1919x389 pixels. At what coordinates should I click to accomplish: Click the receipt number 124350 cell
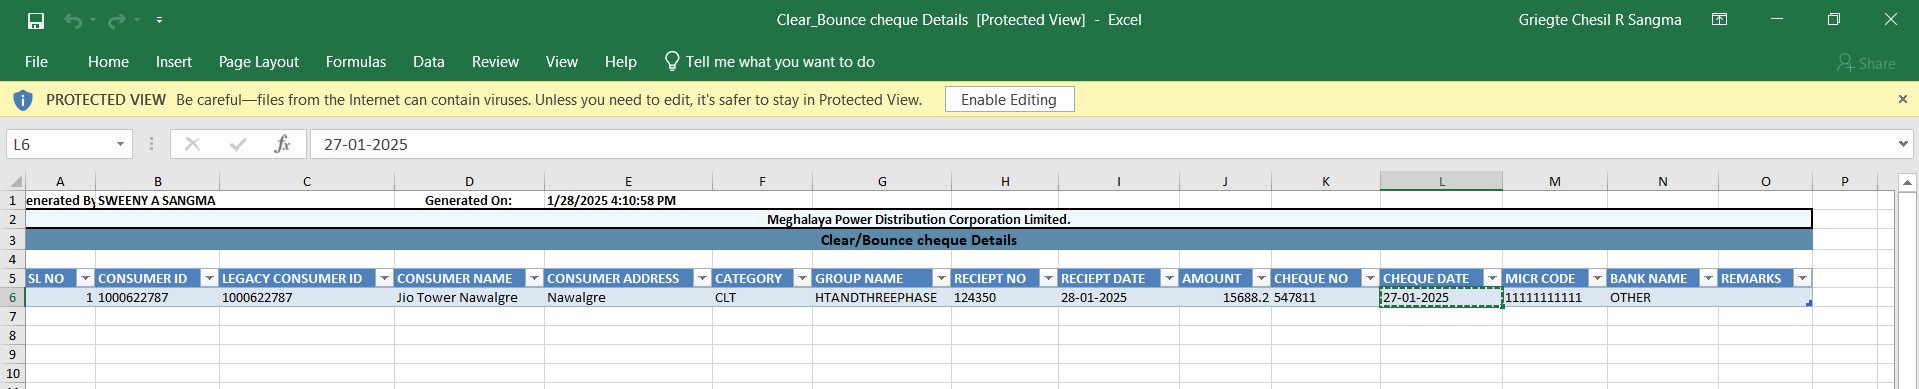1005,297
